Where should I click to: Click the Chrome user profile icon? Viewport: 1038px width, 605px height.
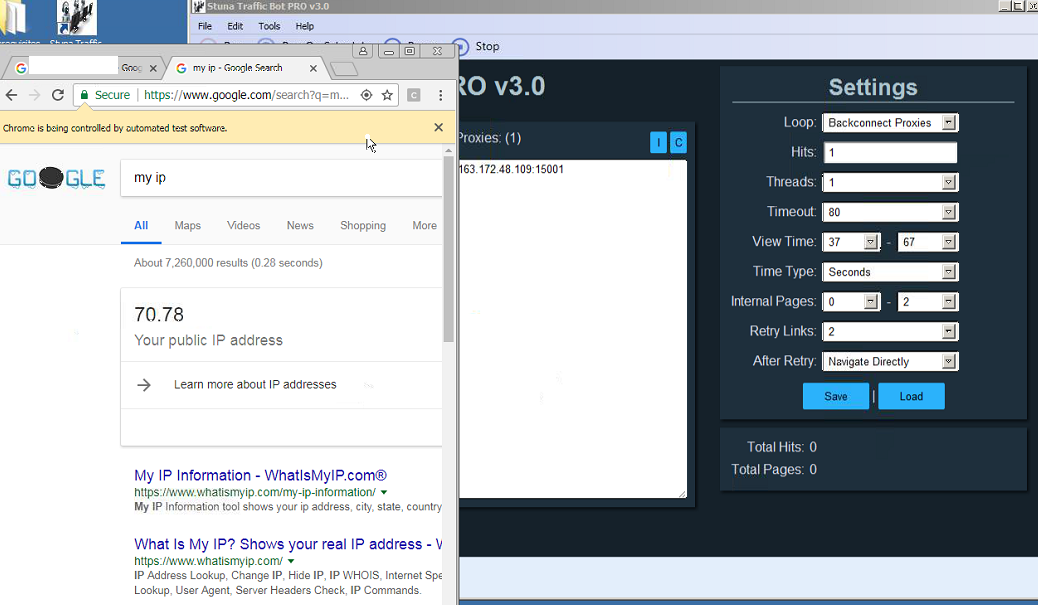(x=363, y=51)
